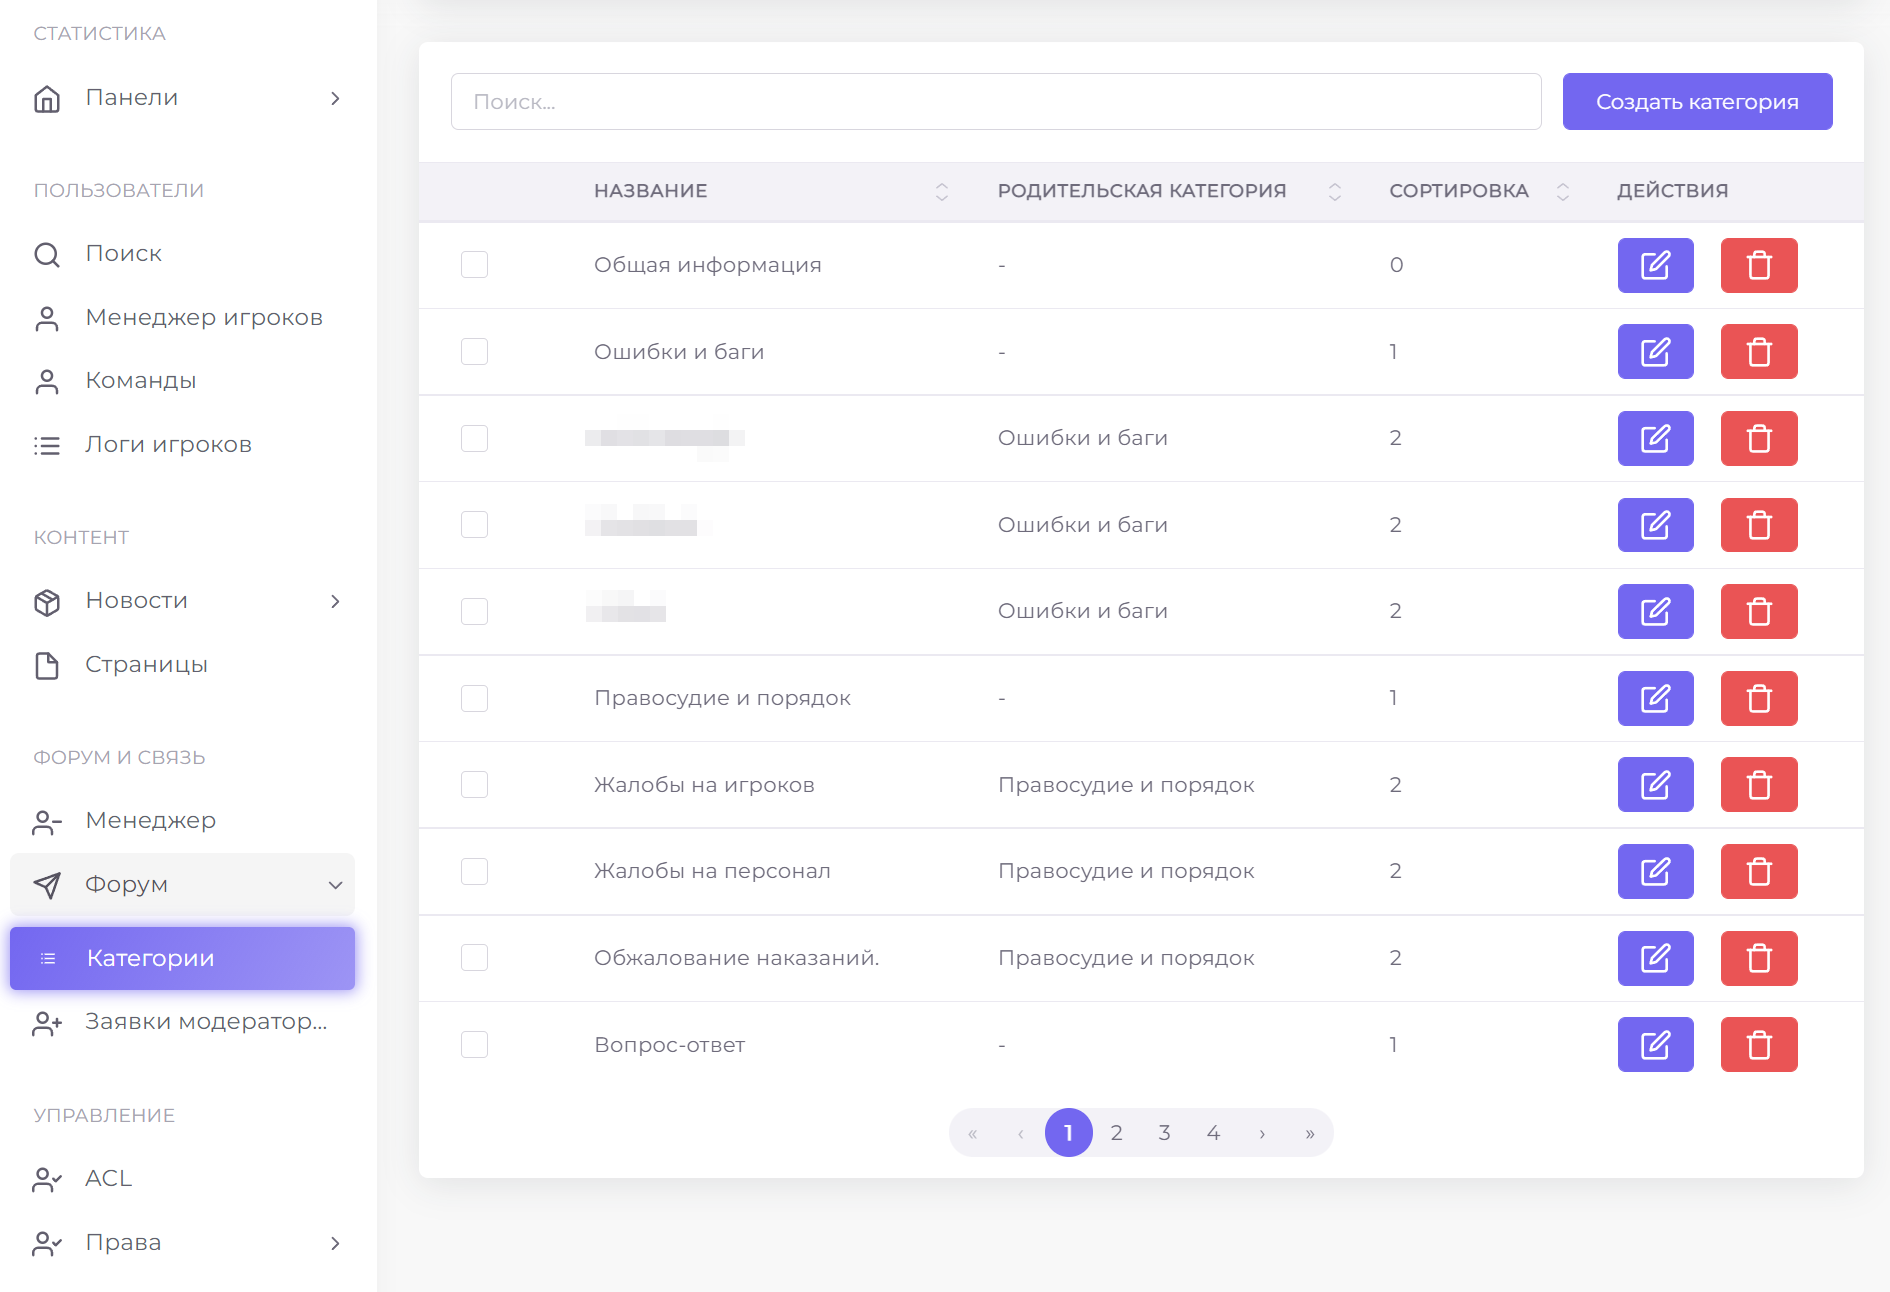Open the Категории sidebar item

(182, 958)
